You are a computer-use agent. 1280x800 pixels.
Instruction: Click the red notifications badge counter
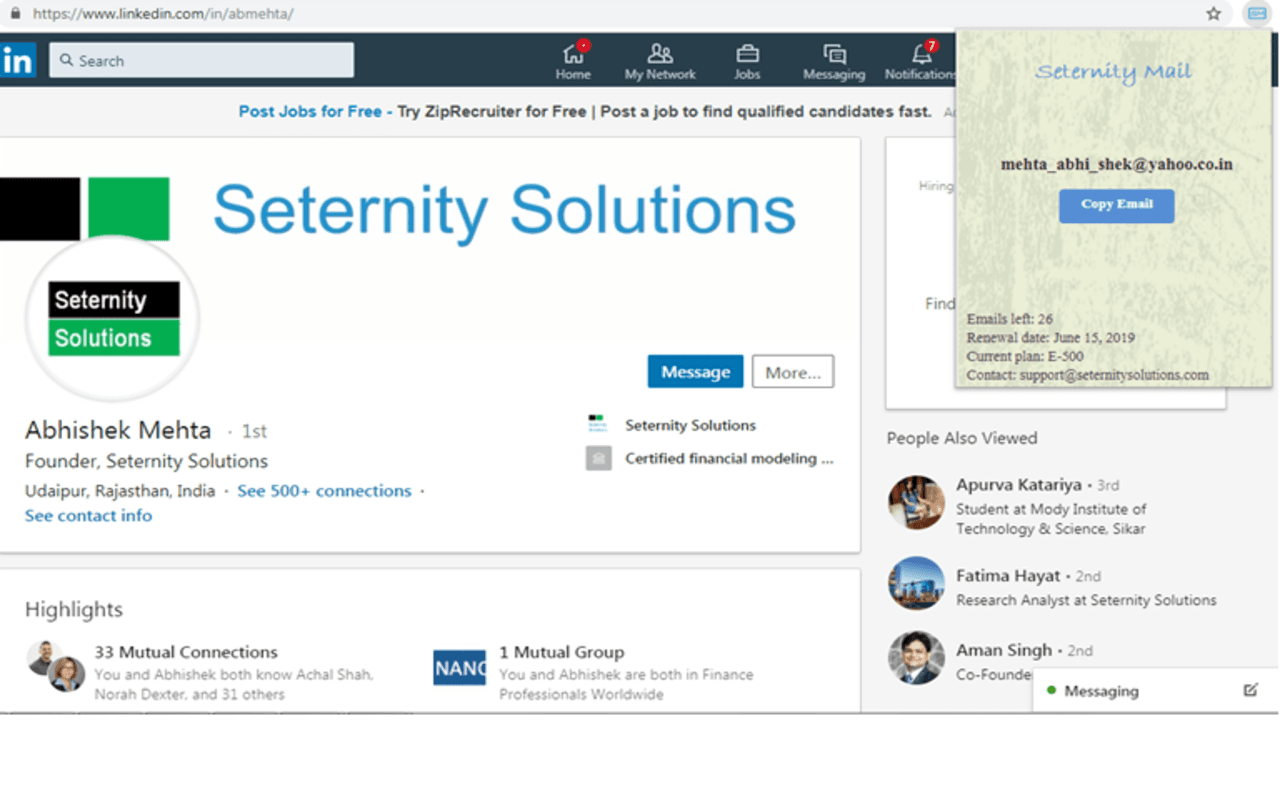point(930,45)
